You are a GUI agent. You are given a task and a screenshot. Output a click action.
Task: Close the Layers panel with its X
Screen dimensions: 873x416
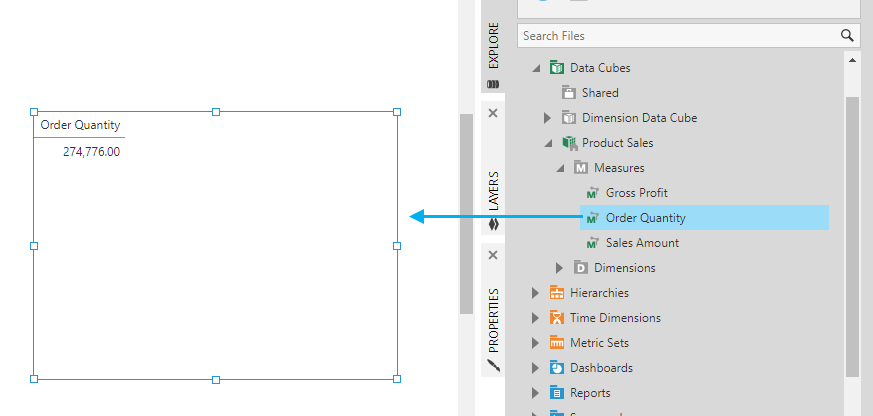coord(493,114)
